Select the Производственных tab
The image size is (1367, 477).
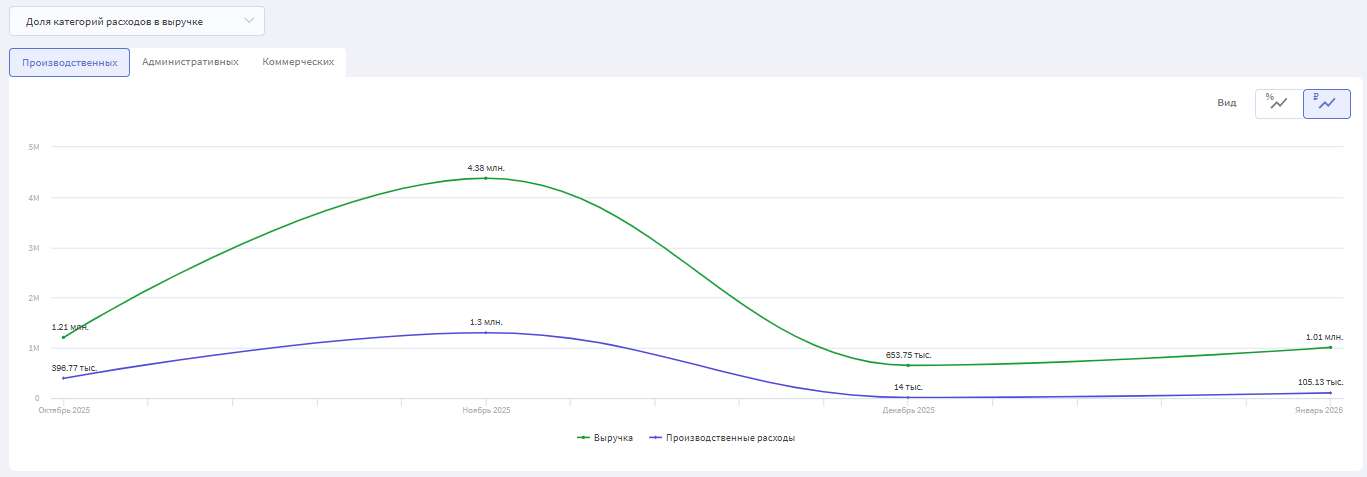click(x=70, y=62)
